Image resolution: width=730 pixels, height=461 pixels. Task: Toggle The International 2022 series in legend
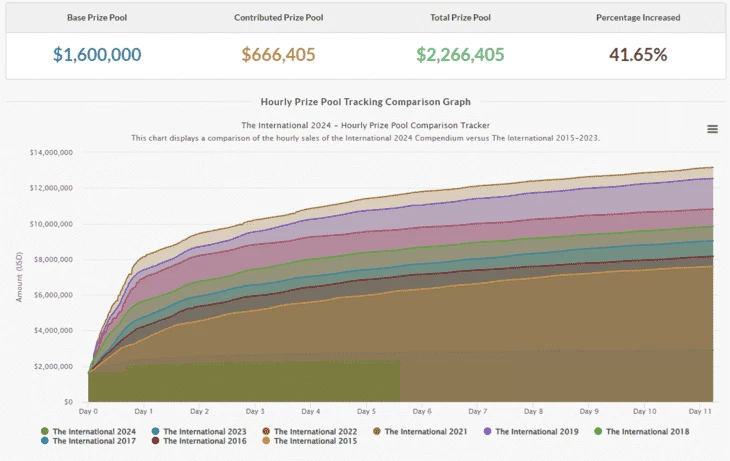310,431
